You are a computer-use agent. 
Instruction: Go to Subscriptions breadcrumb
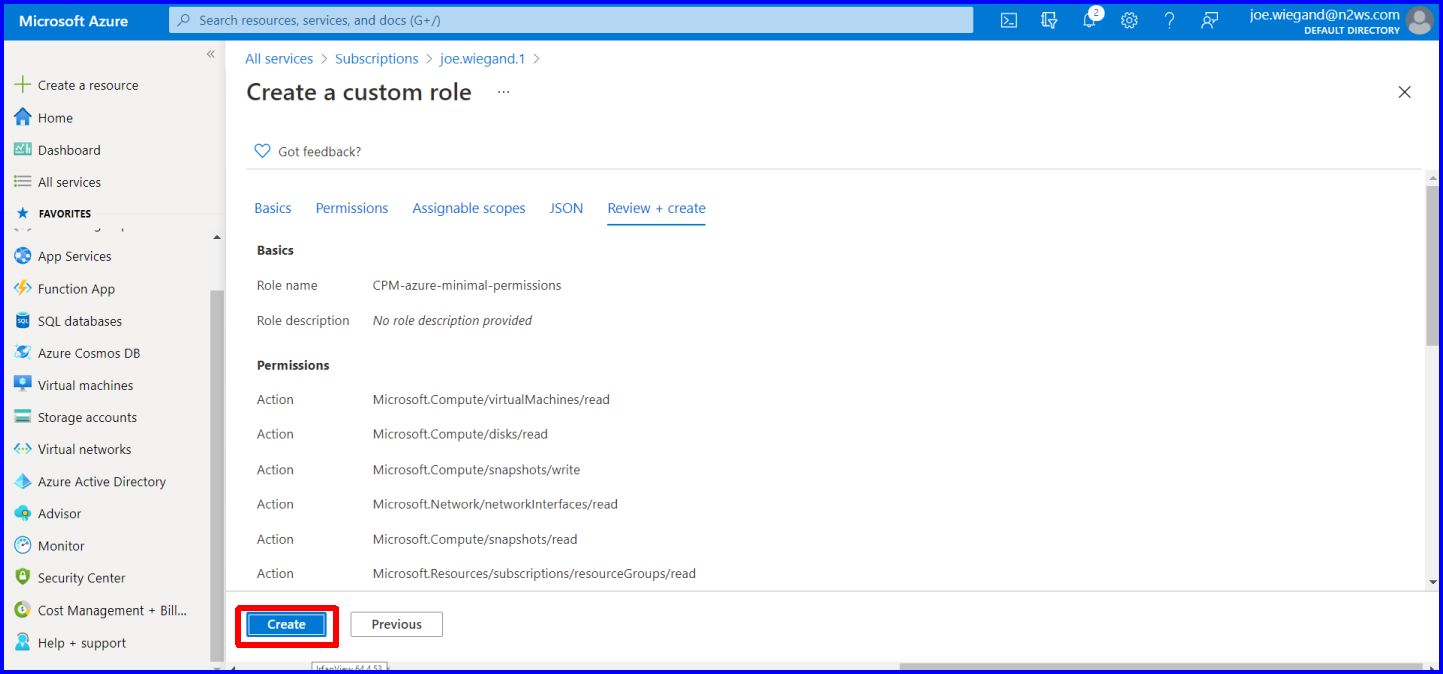point(377,59)
